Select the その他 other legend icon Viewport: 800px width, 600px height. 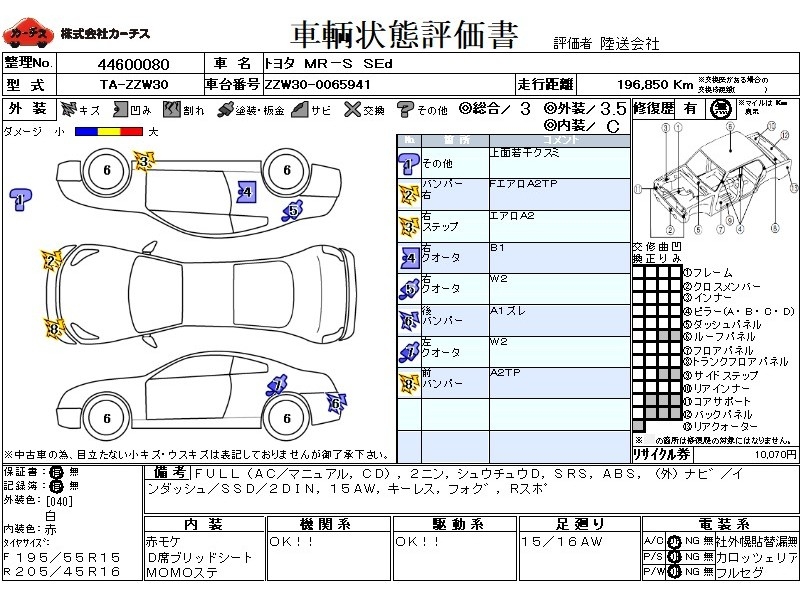tap(405, 109)
